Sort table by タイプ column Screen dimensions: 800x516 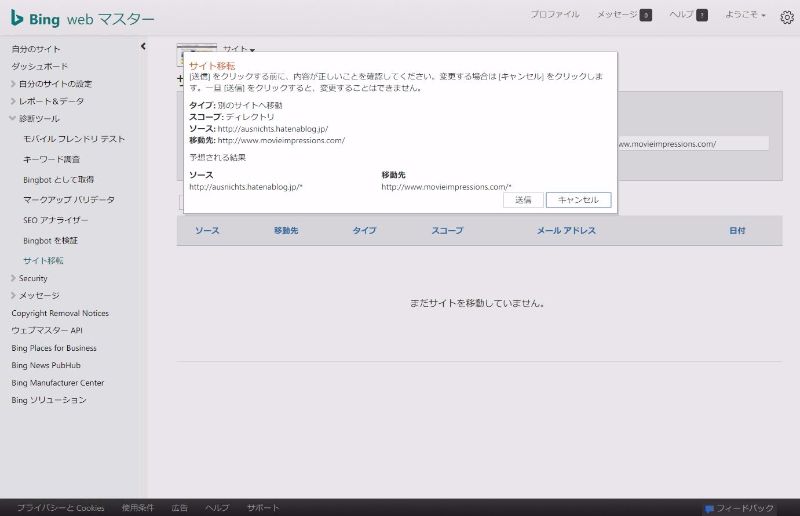click(364, 230)
